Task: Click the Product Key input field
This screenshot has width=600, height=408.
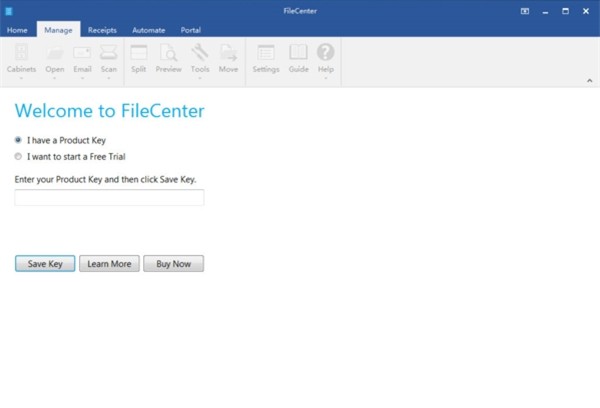Action: click(109, 197)
